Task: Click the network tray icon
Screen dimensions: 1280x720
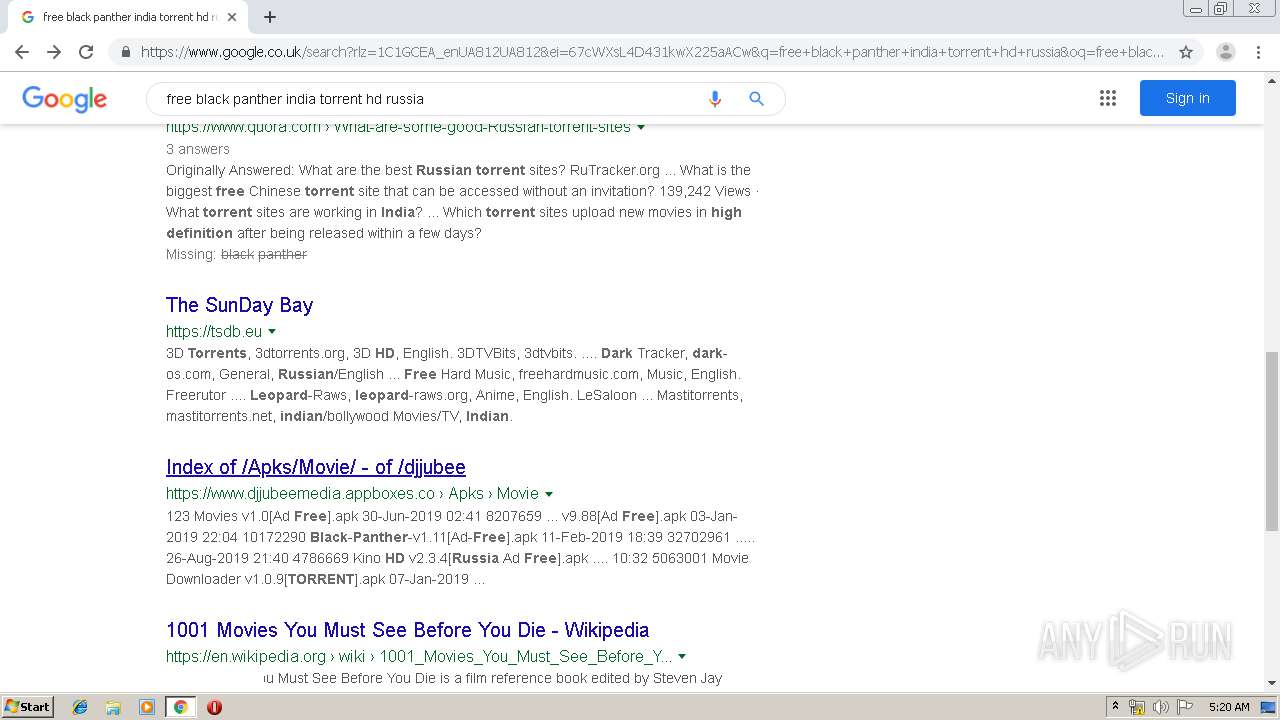Action: pos(1137,707)
